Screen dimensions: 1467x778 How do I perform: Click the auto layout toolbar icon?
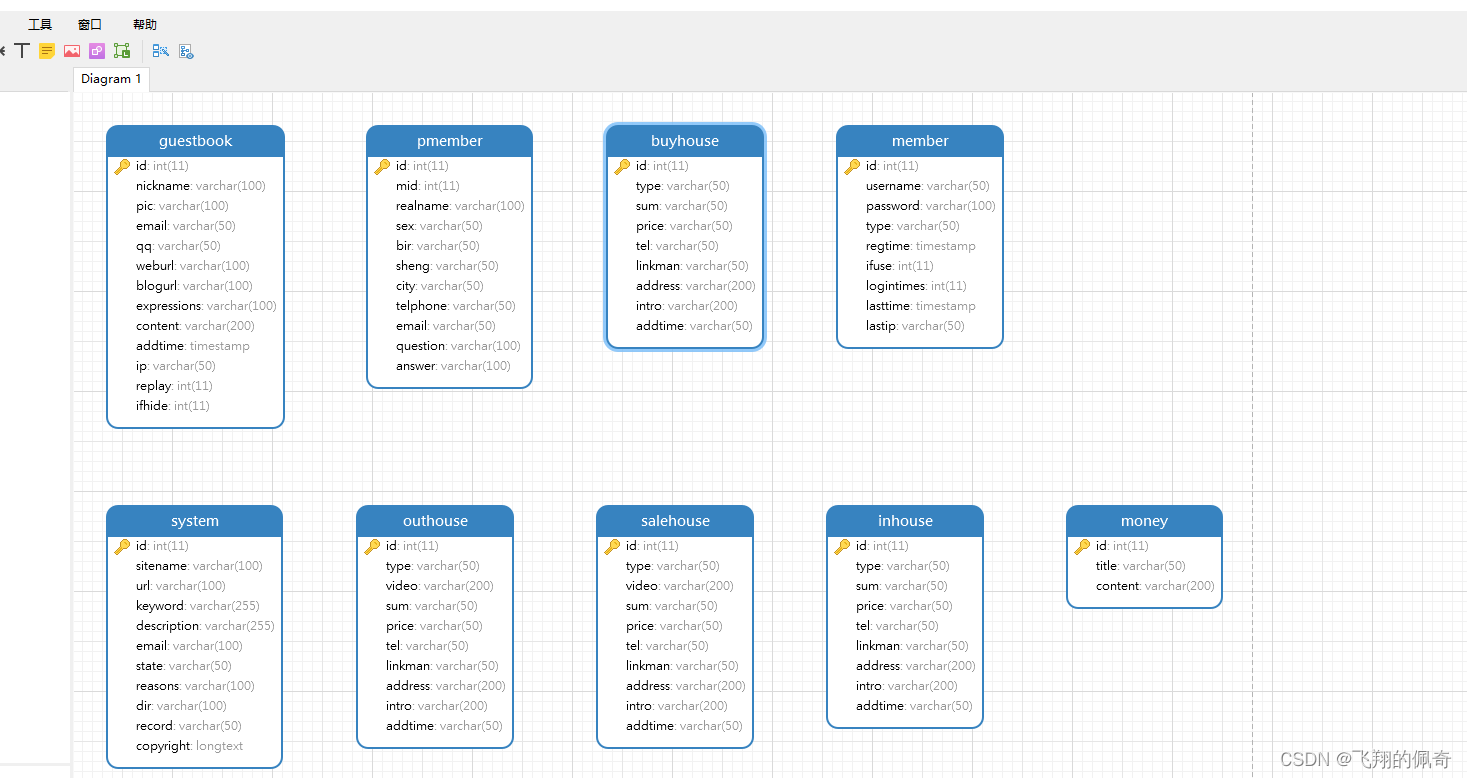point(160,50)
